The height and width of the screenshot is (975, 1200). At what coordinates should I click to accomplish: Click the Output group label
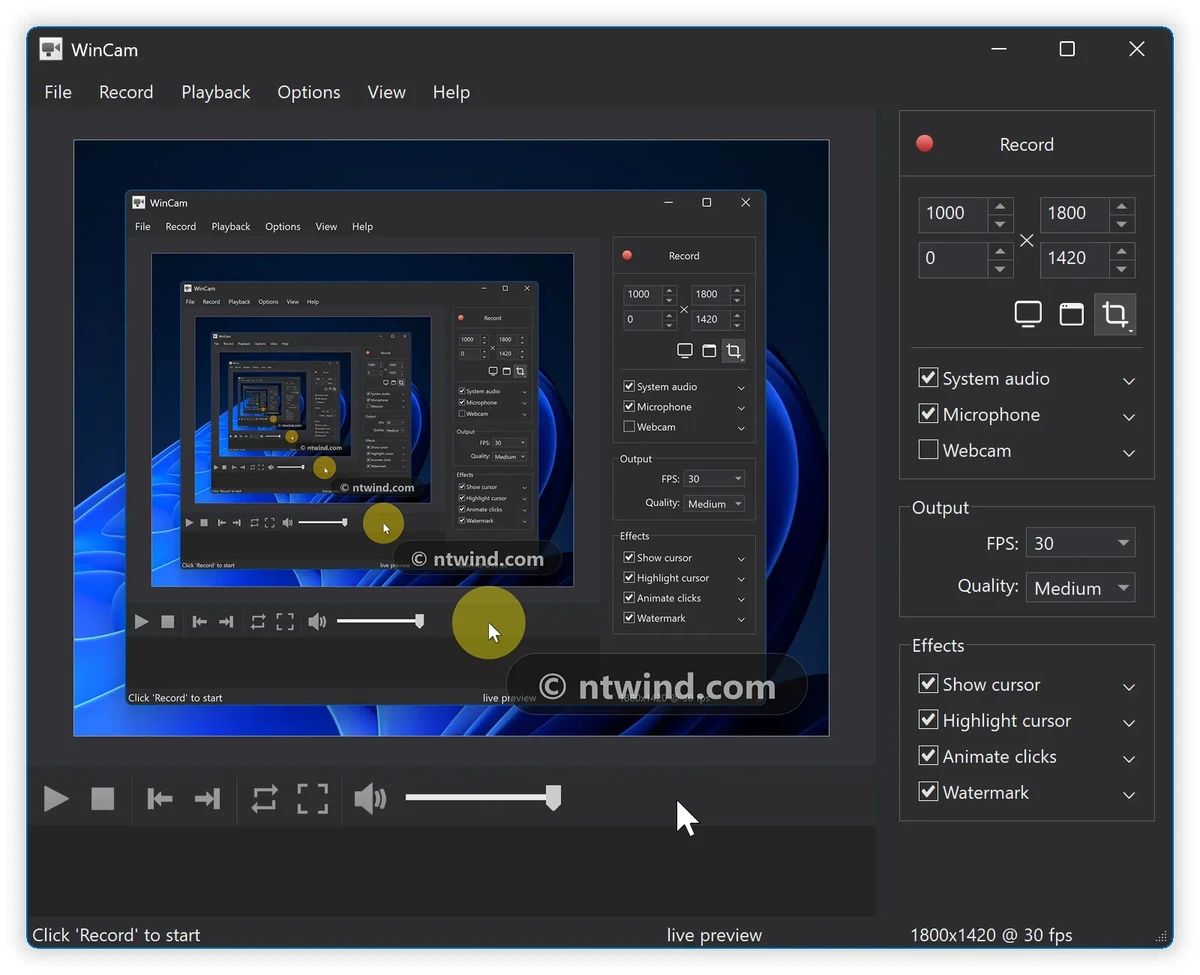pyautogui.click(x=940, y=507)
